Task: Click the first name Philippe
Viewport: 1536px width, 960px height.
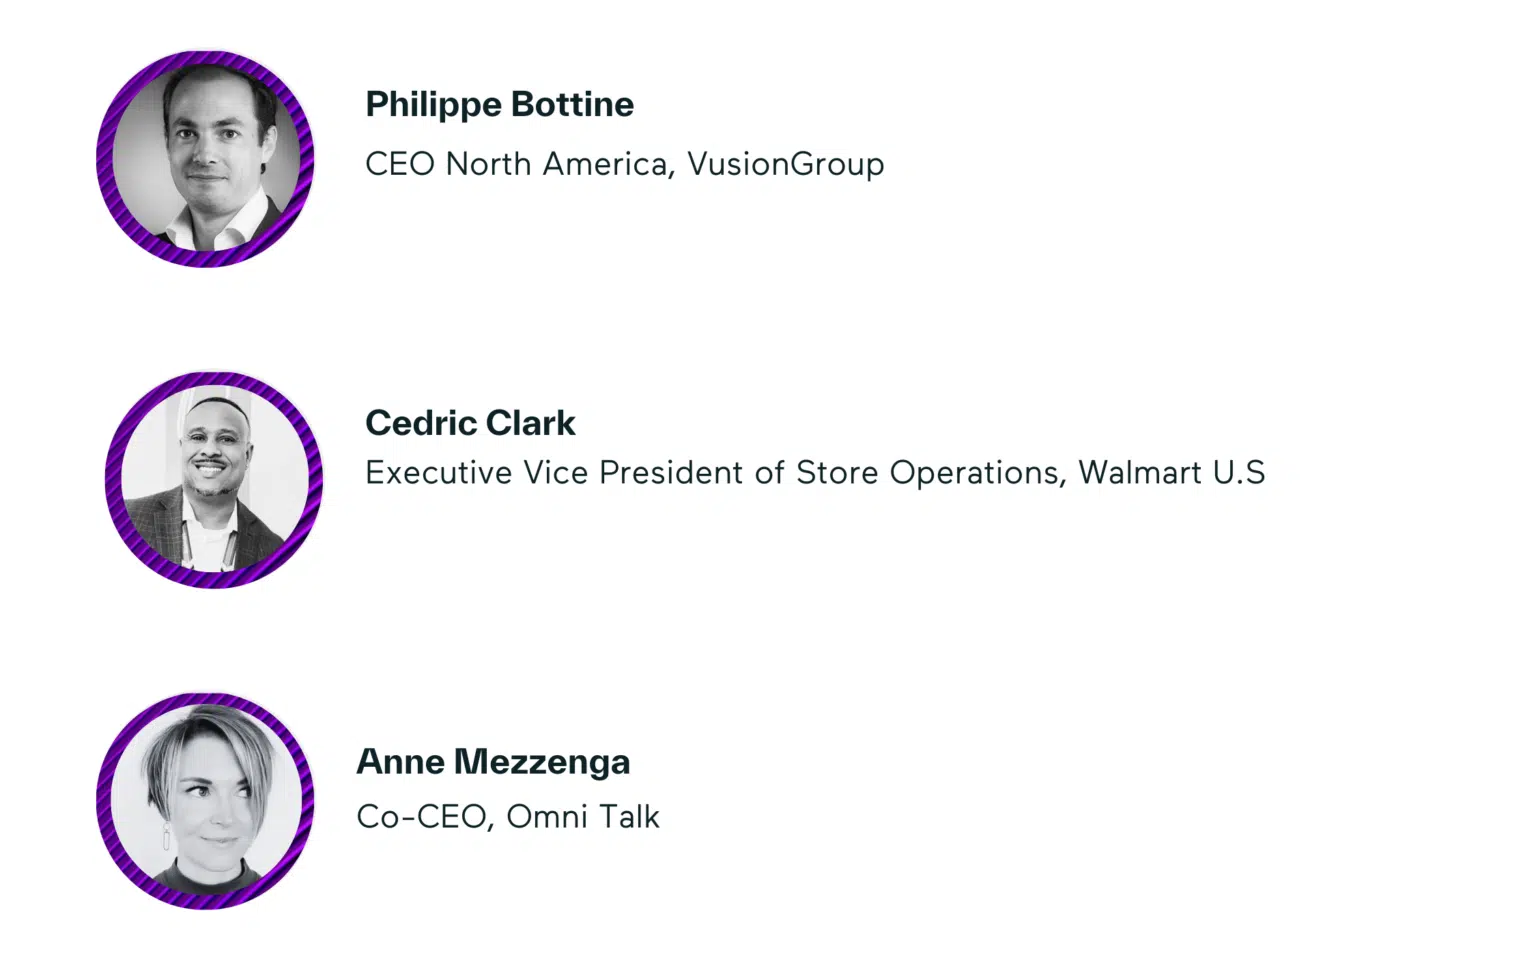Action: click(x=433, y=105)
